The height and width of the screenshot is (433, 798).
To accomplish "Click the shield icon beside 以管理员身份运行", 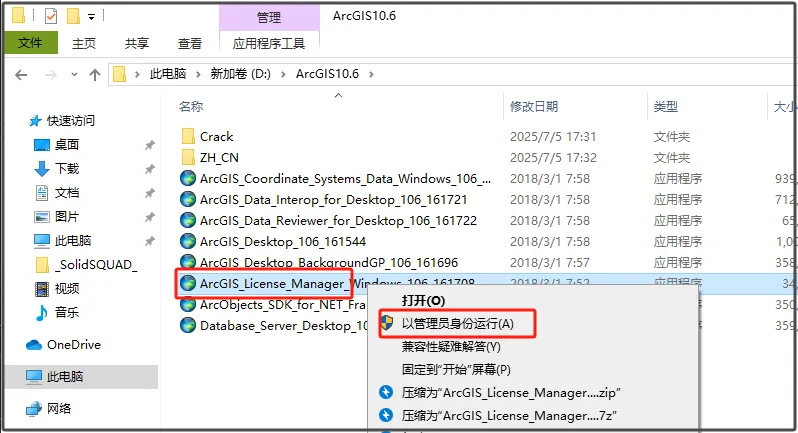I will 387,323.
